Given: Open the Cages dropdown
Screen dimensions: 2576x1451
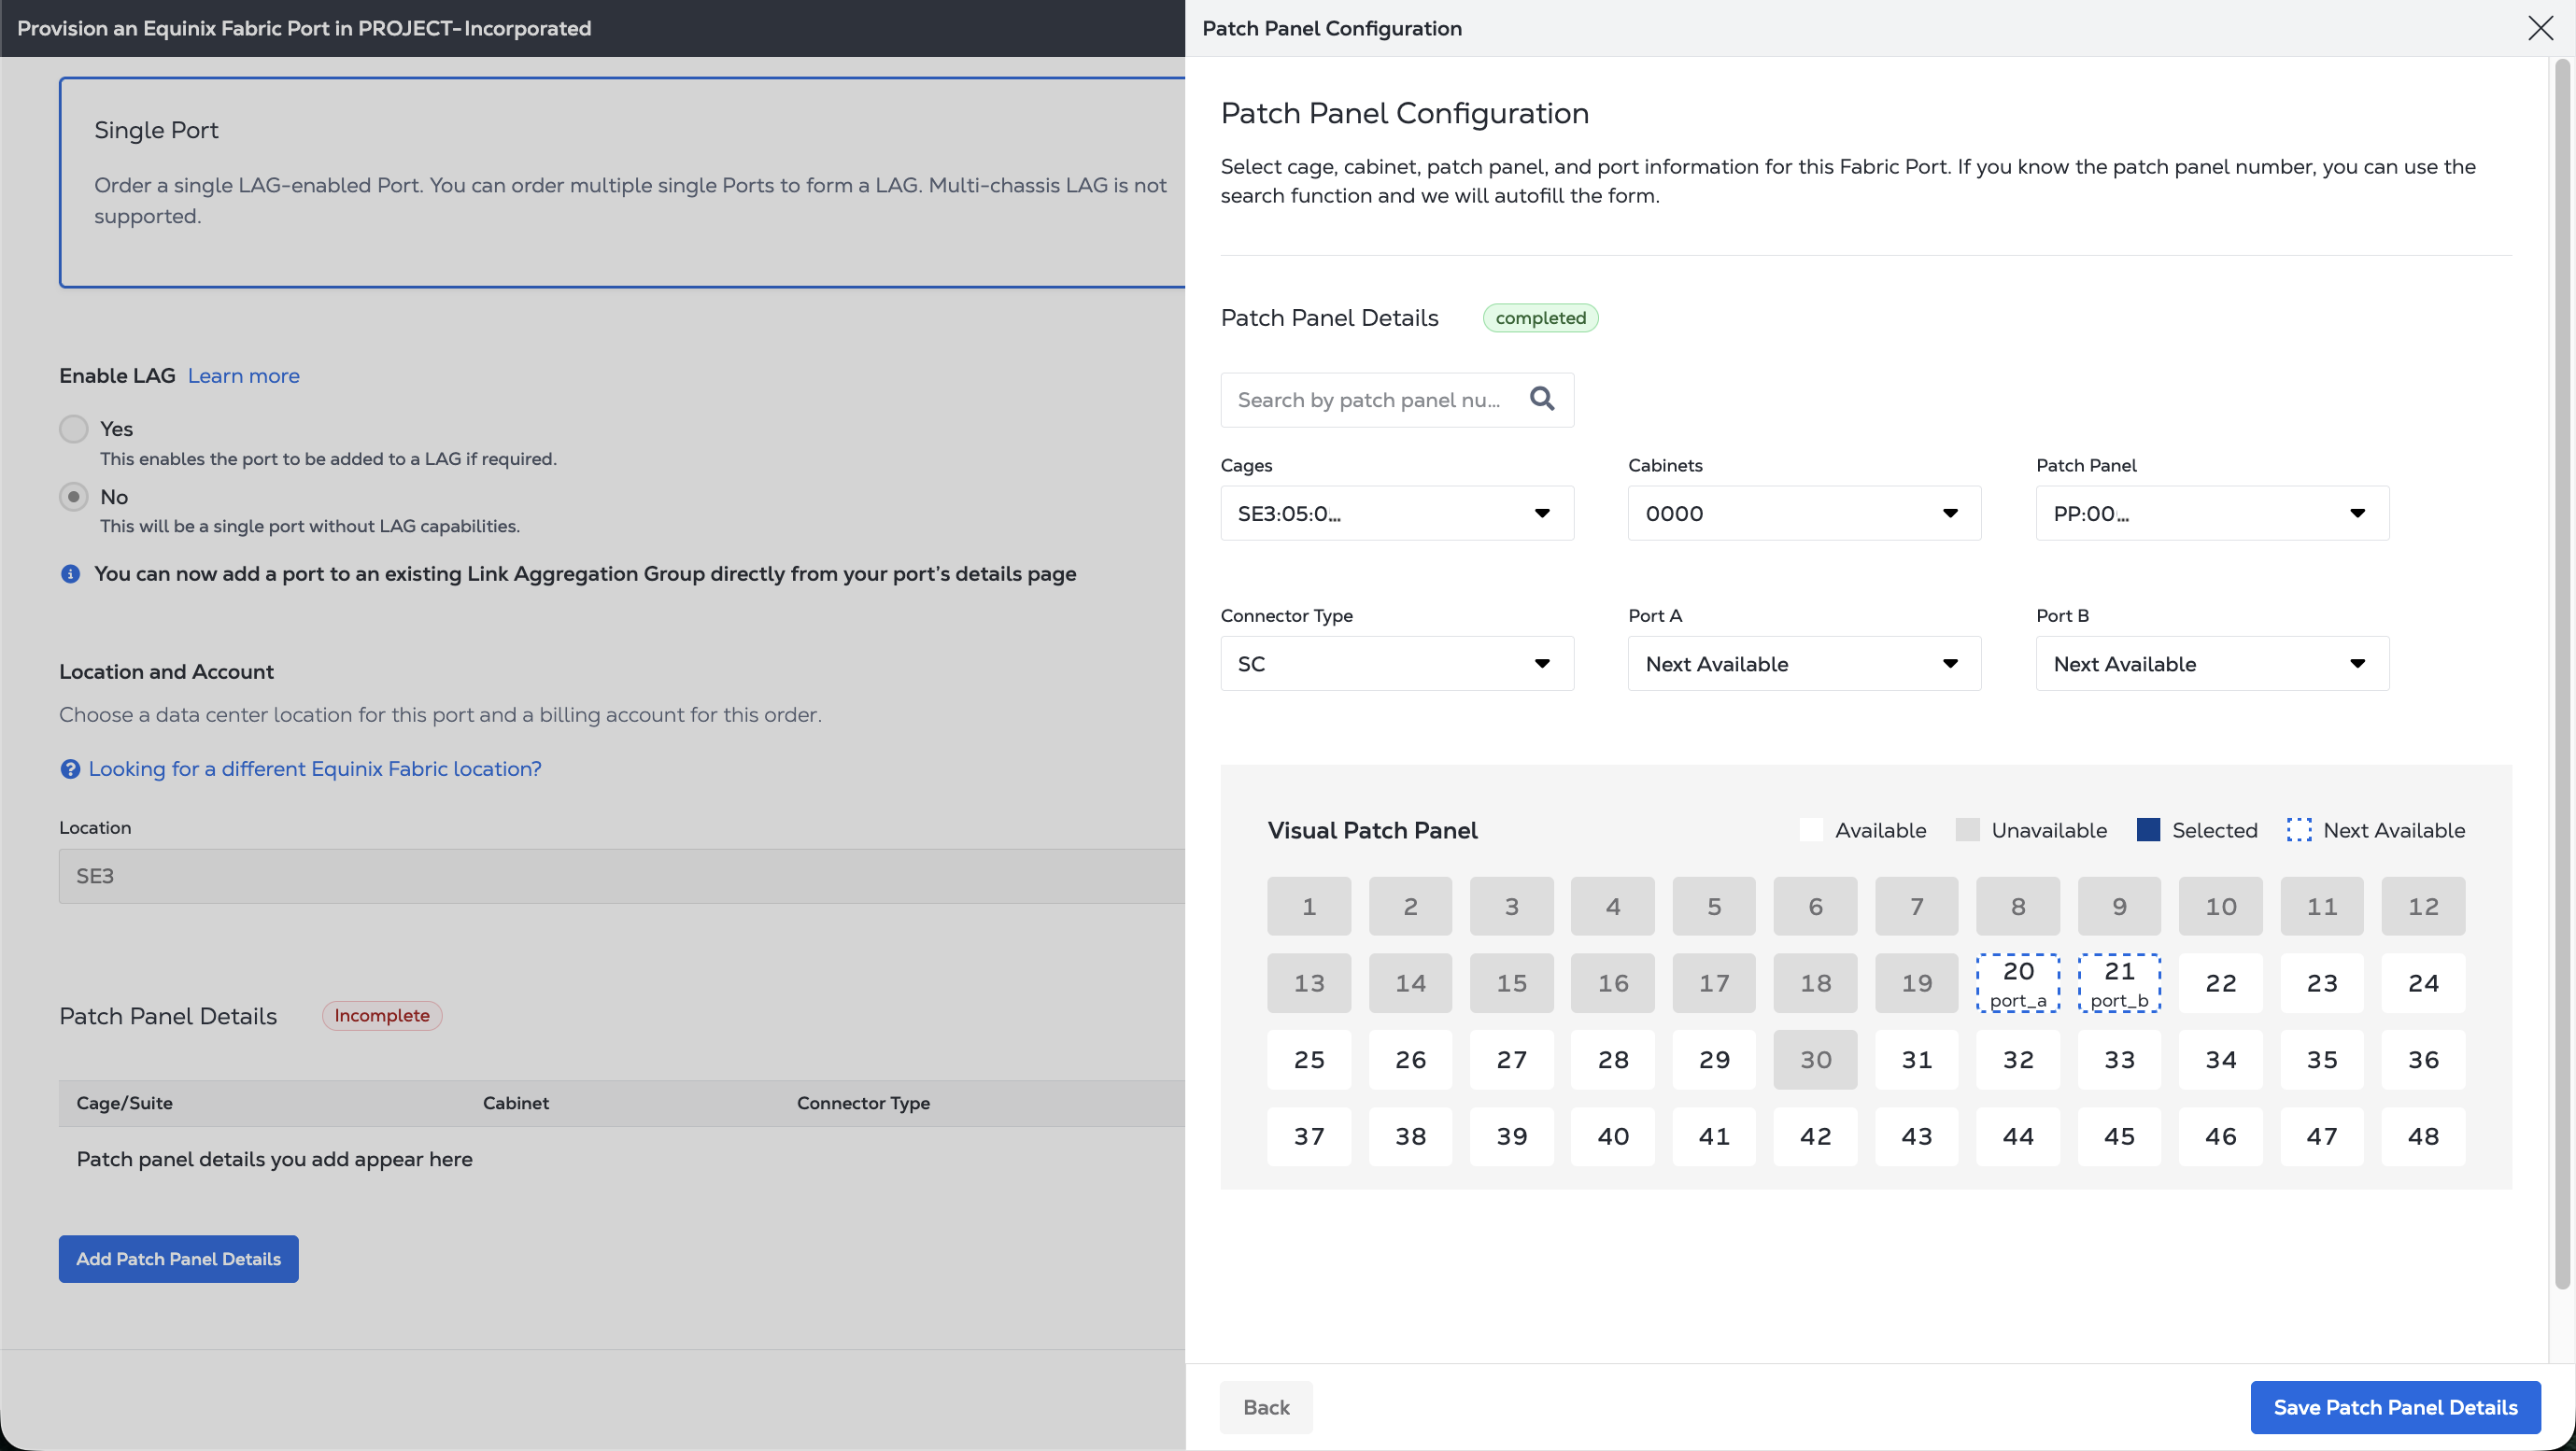Looking at the screenshot, I should (1396, 513).
